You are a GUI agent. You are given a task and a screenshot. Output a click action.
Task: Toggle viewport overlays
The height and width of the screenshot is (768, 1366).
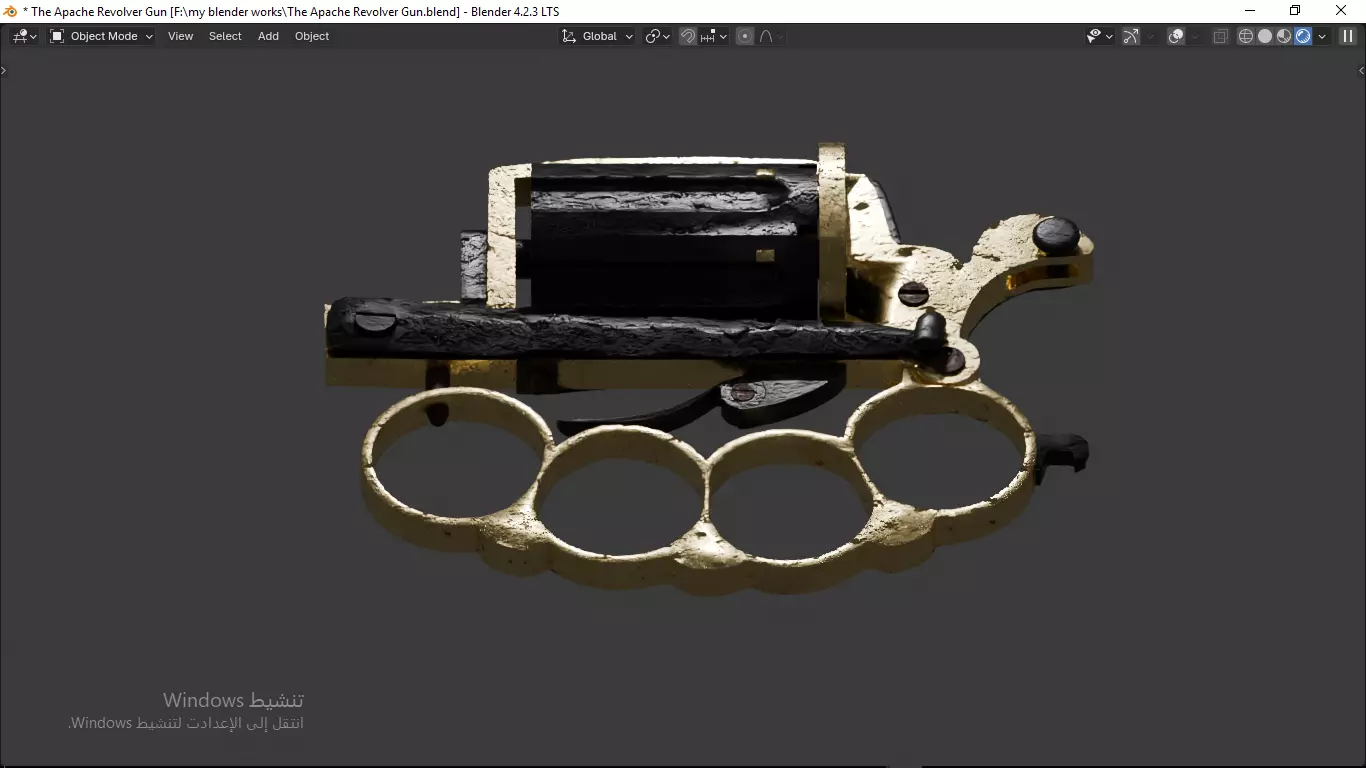pos(1177,36)
